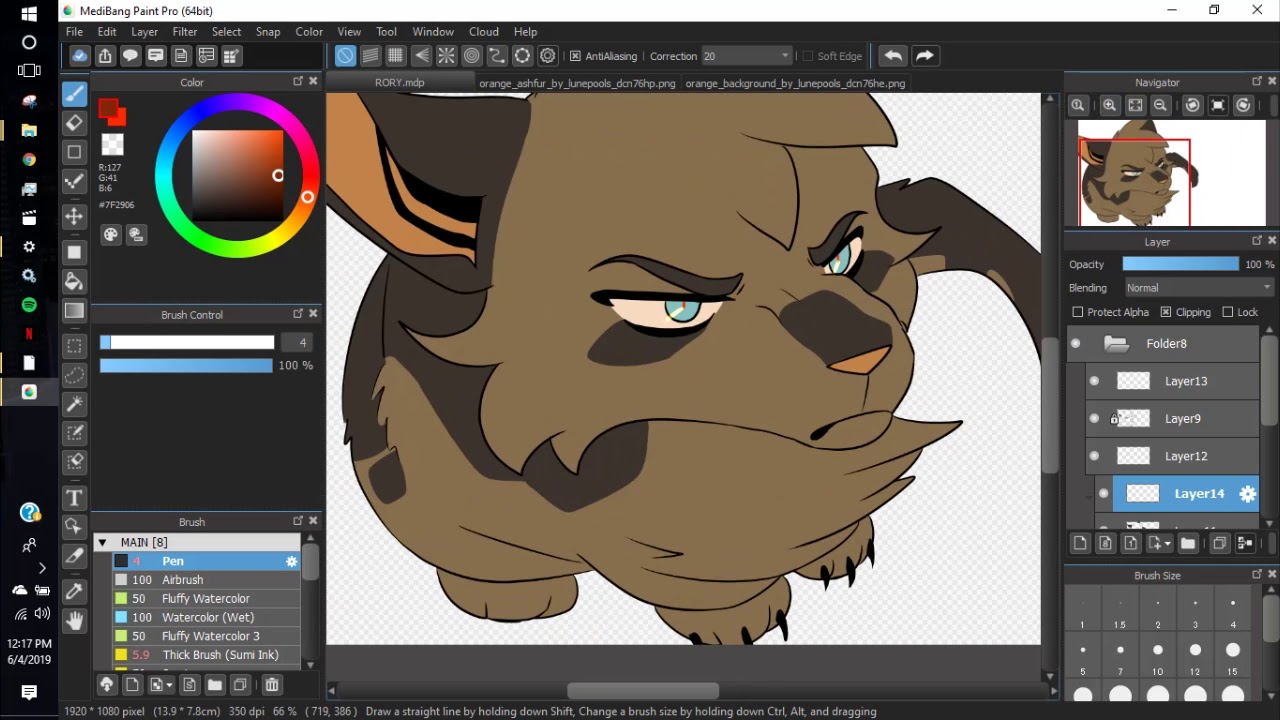Image resolution: width=1280 pixels, height=720 pixels.
Task: Open the Snap menu
Action: point(268,31)
